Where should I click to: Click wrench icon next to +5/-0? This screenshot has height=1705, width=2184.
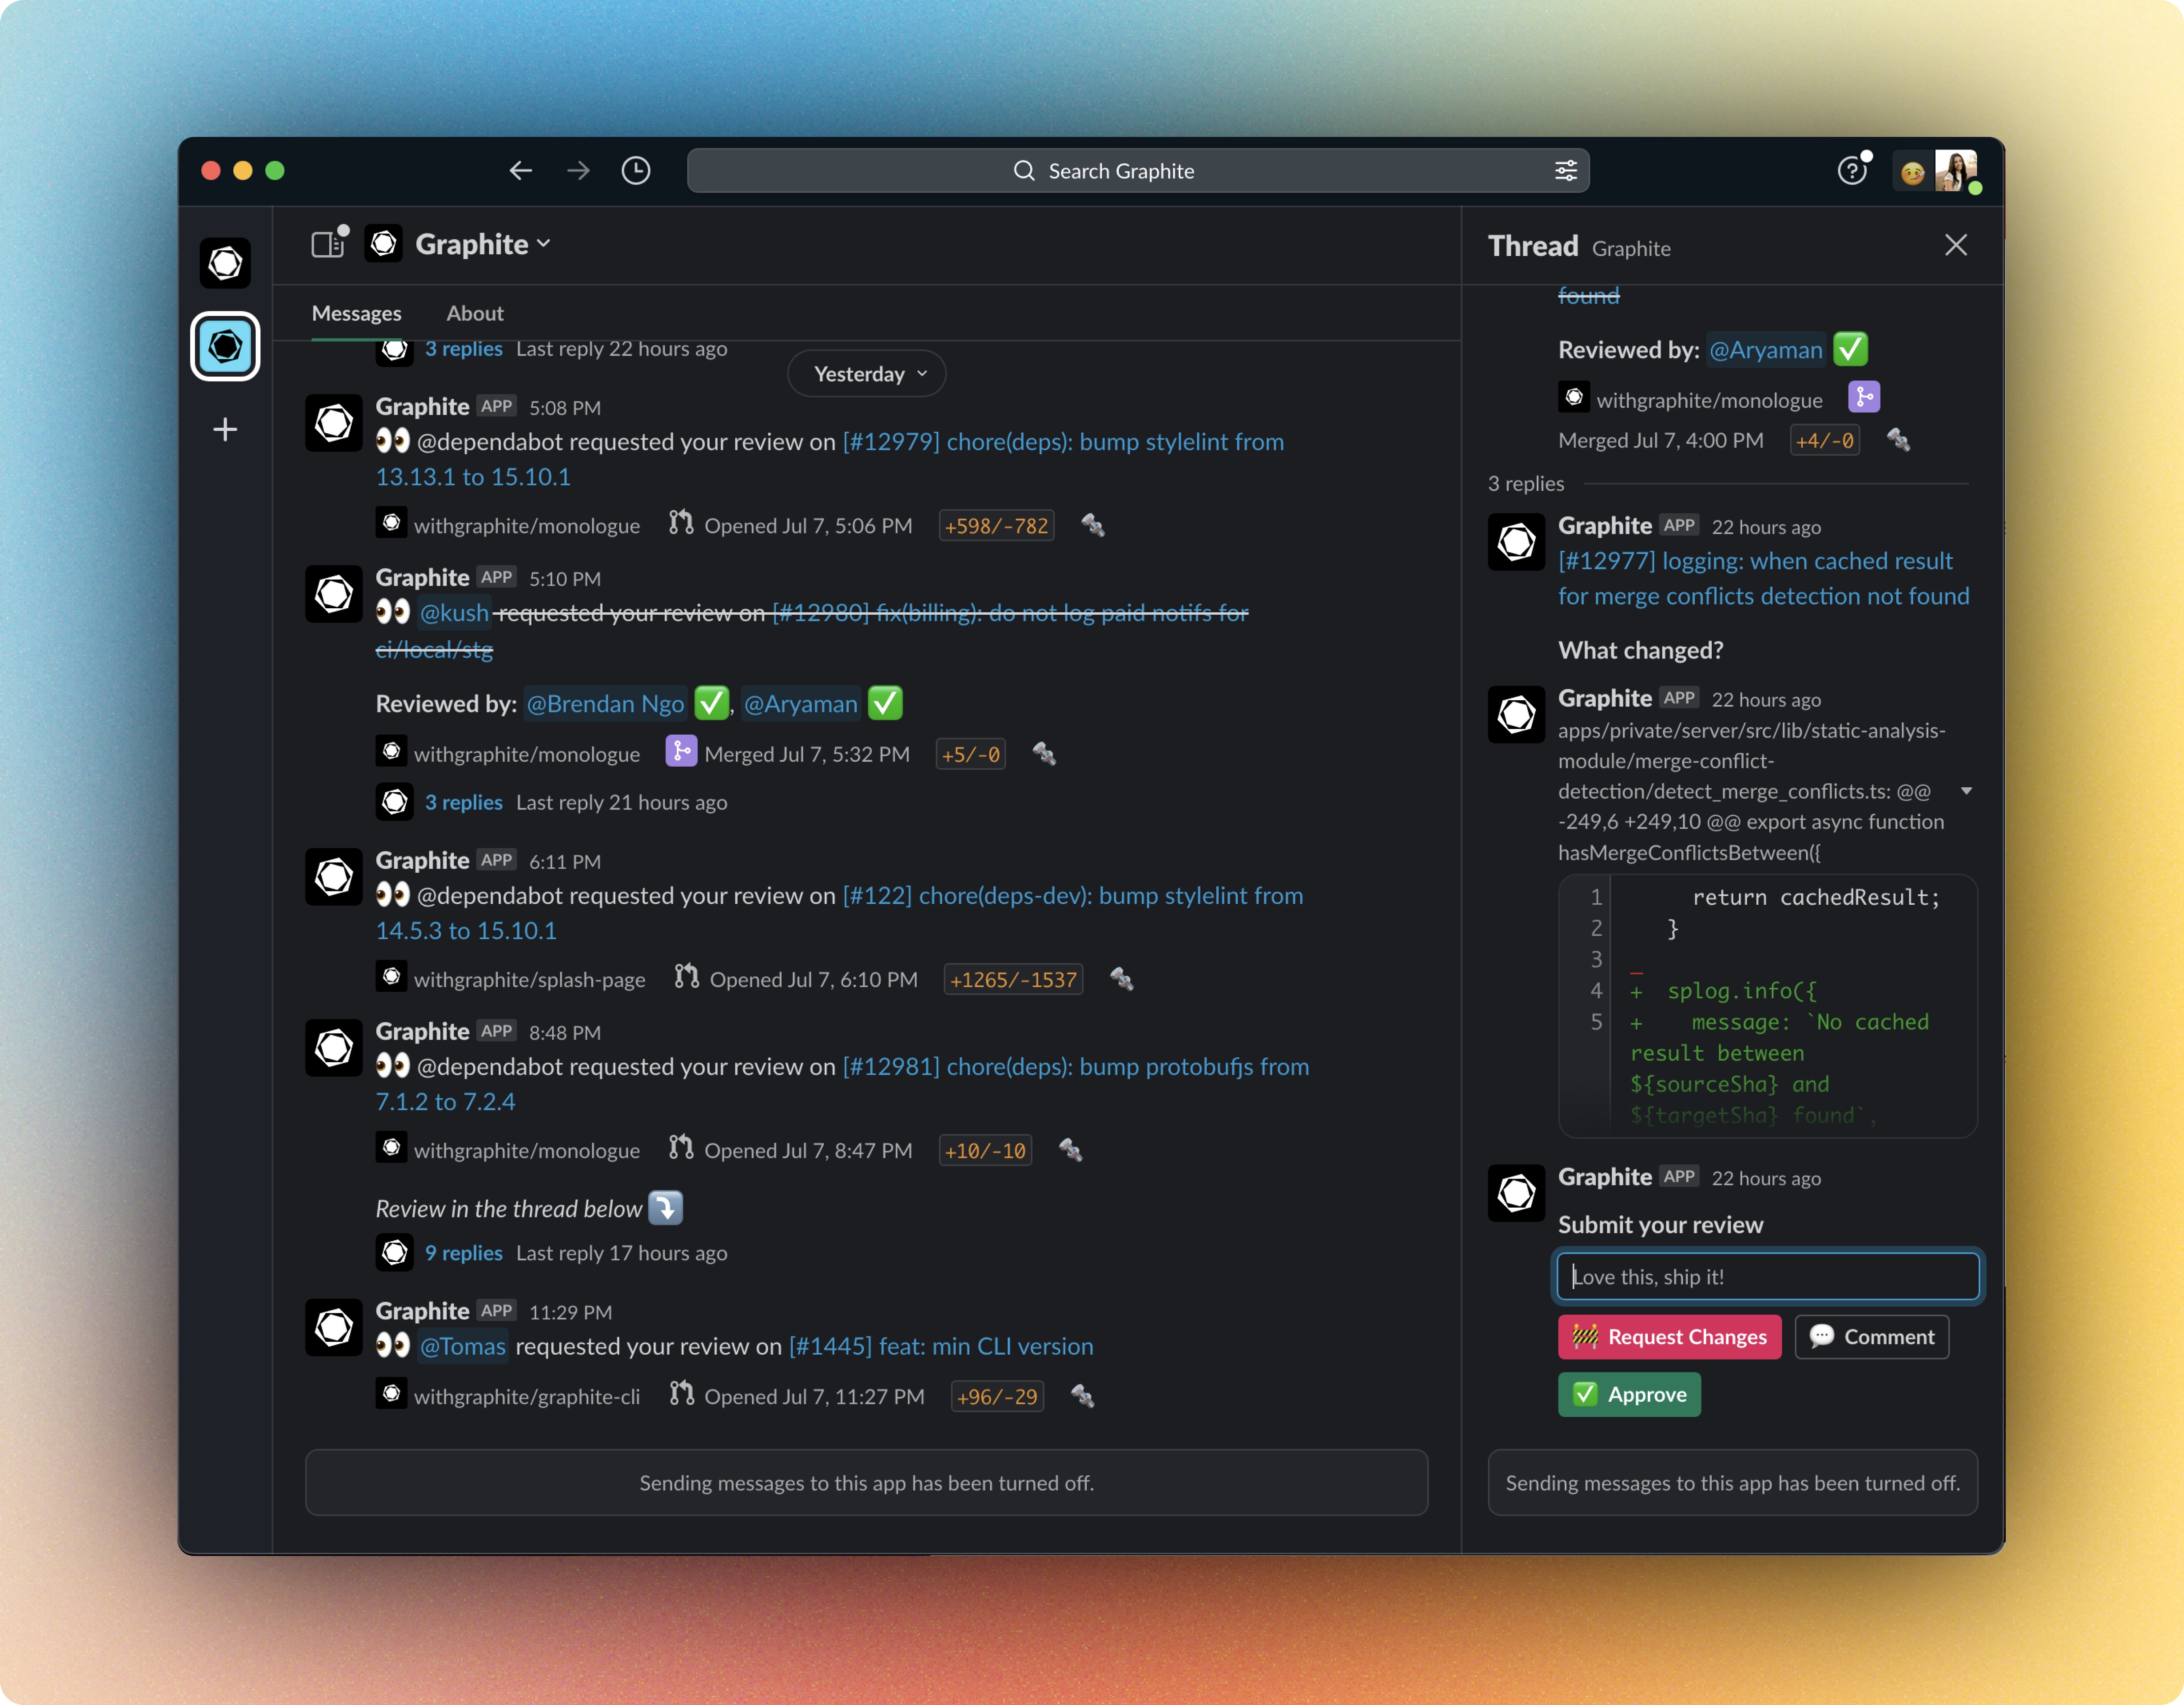pos(1044,754)
